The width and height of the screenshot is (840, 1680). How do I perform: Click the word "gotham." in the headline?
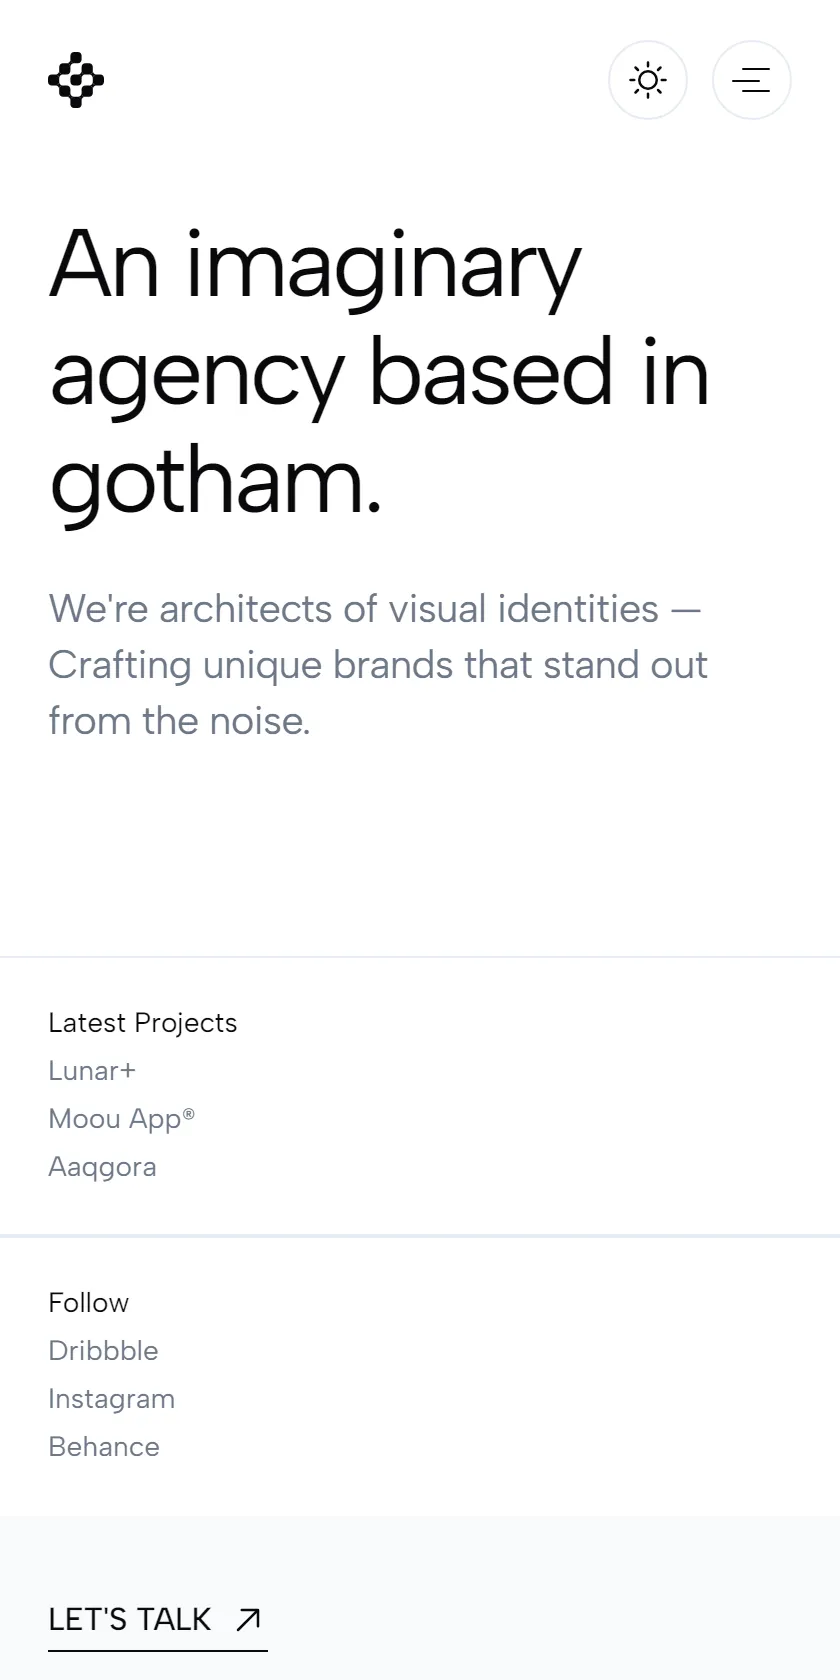click(216, 482)
